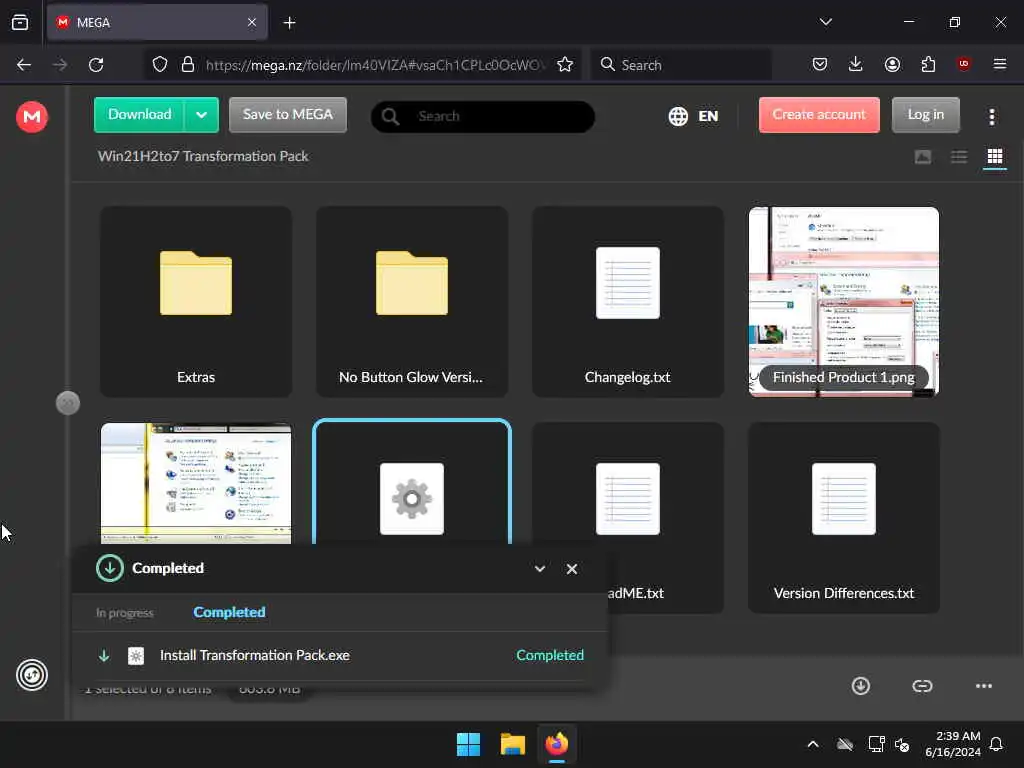Click the sidebar collapse handle circle
Screen dimensions: 1024x768
(68, 403)
